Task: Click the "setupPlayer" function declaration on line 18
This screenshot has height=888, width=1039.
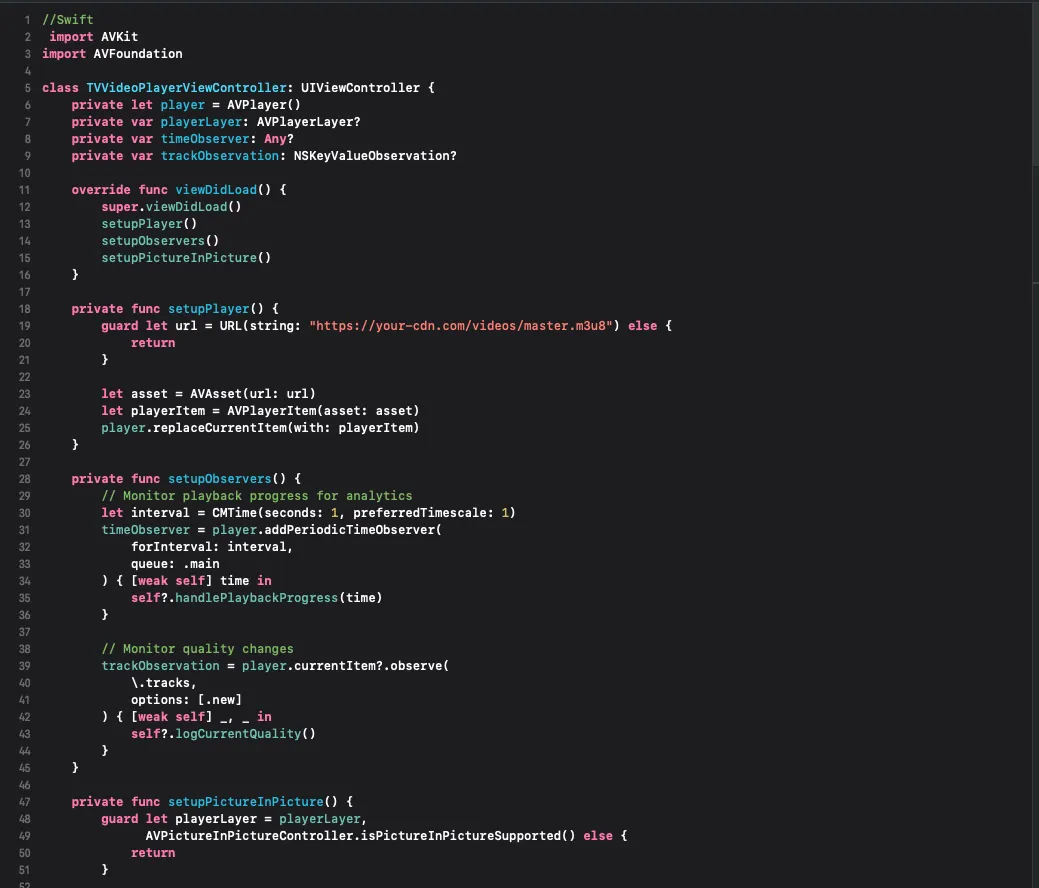Action: (208, 309)
